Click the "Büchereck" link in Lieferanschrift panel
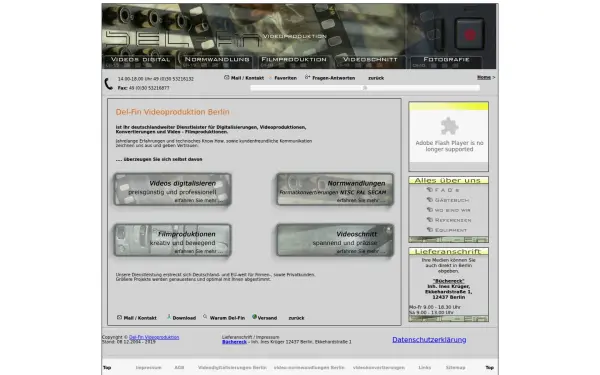Image resolution: width=600 pixels, height=375 pixels. [448, 281]
